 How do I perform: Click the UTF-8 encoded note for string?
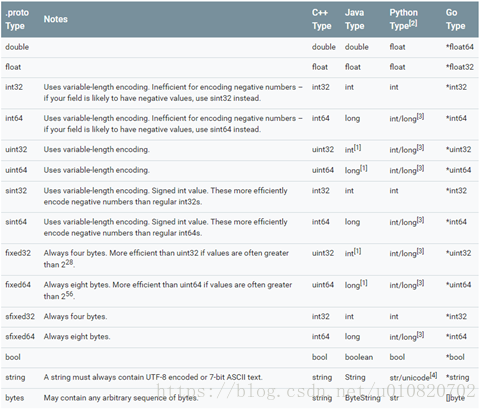tap(153, 377)
